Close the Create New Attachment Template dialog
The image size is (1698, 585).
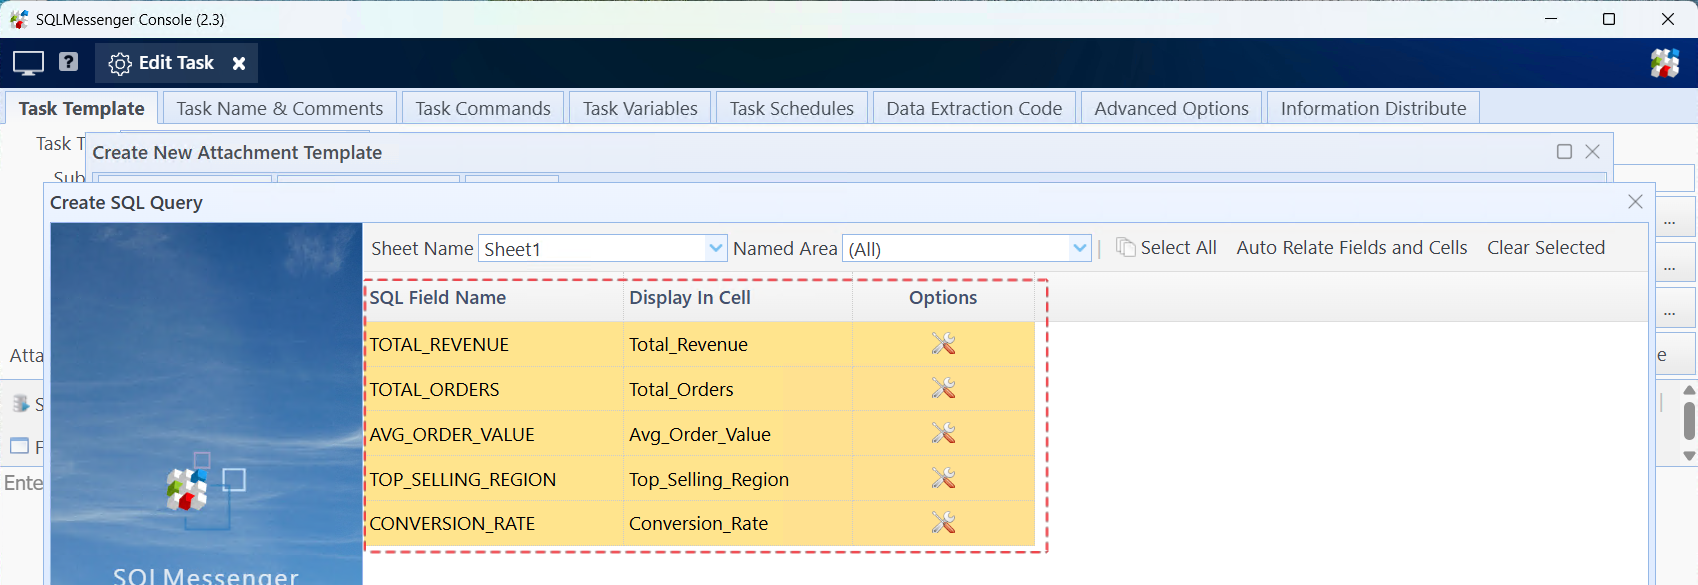[1593, 151]
